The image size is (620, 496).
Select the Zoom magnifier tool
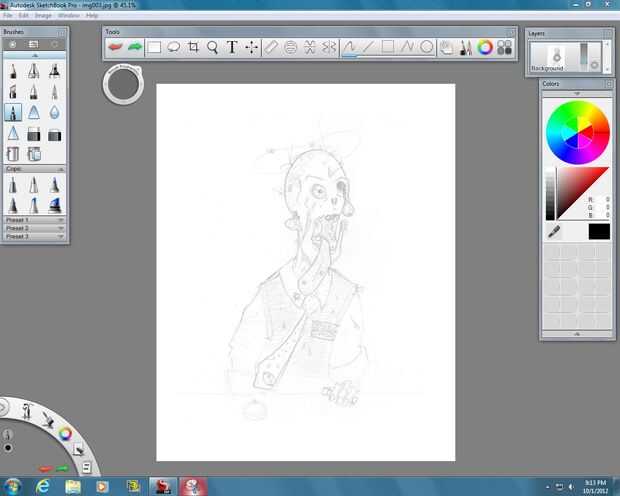(x=213, y=47)
